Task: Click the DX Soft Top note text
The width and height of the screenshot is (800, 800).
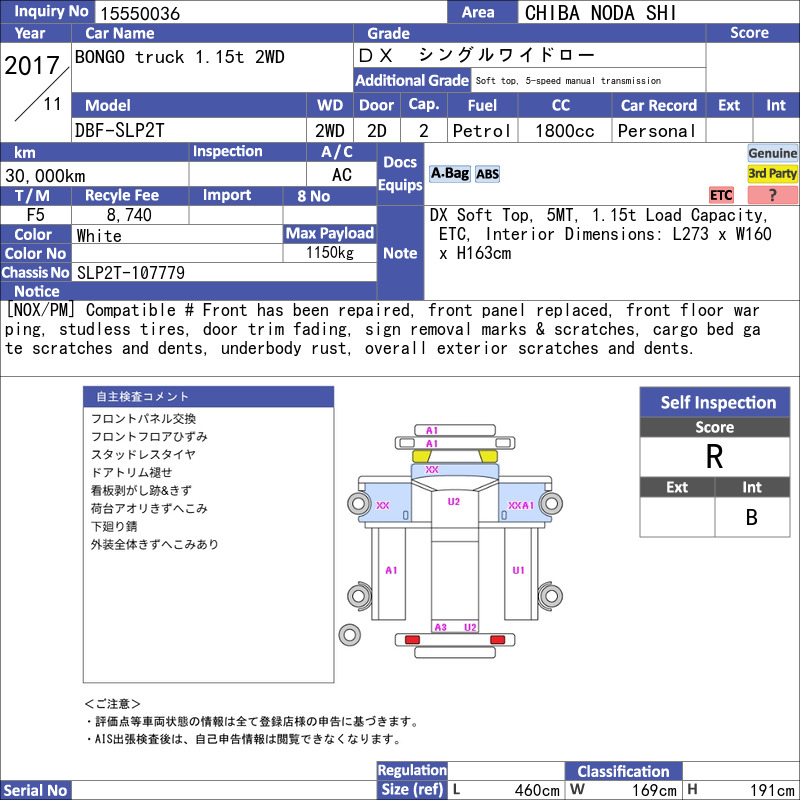Action: 601,234
